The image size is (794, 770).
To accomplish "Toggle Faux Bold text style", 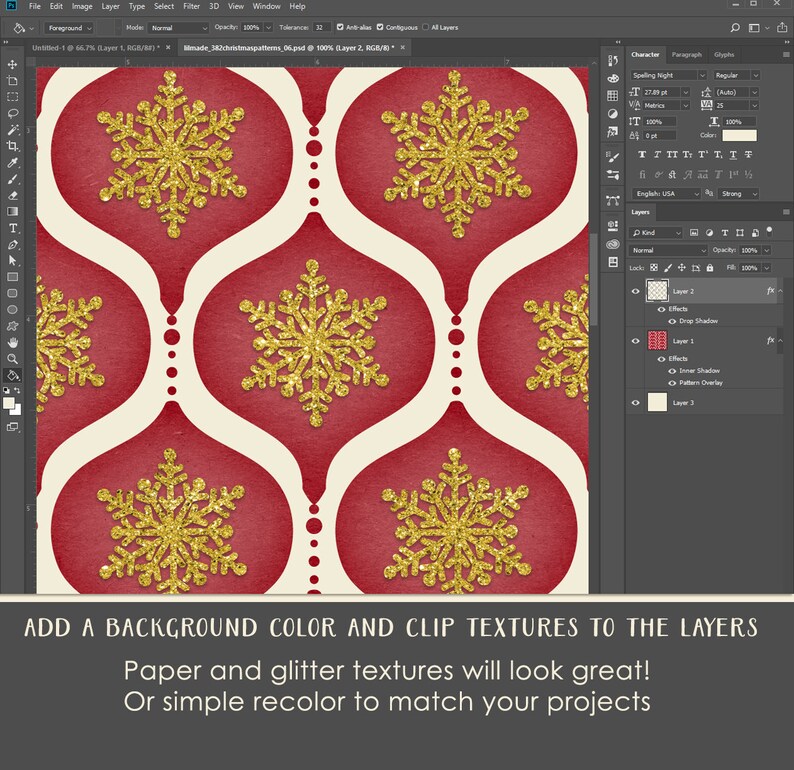I will [642, 154].
